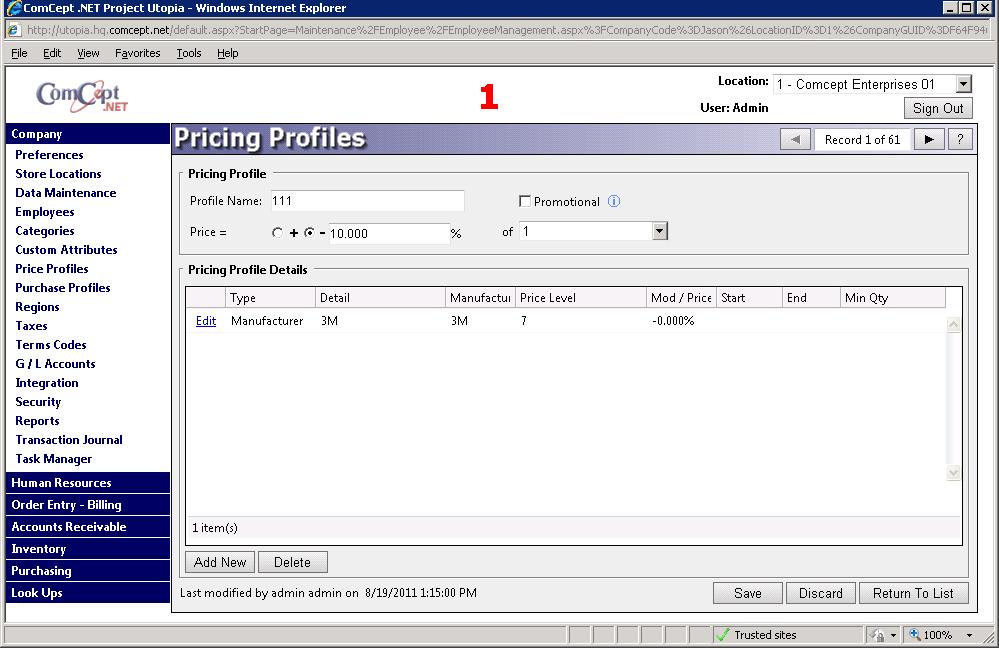Open help with the question mark button
This screenshot has height=648, width=999.
coord(960,139)
